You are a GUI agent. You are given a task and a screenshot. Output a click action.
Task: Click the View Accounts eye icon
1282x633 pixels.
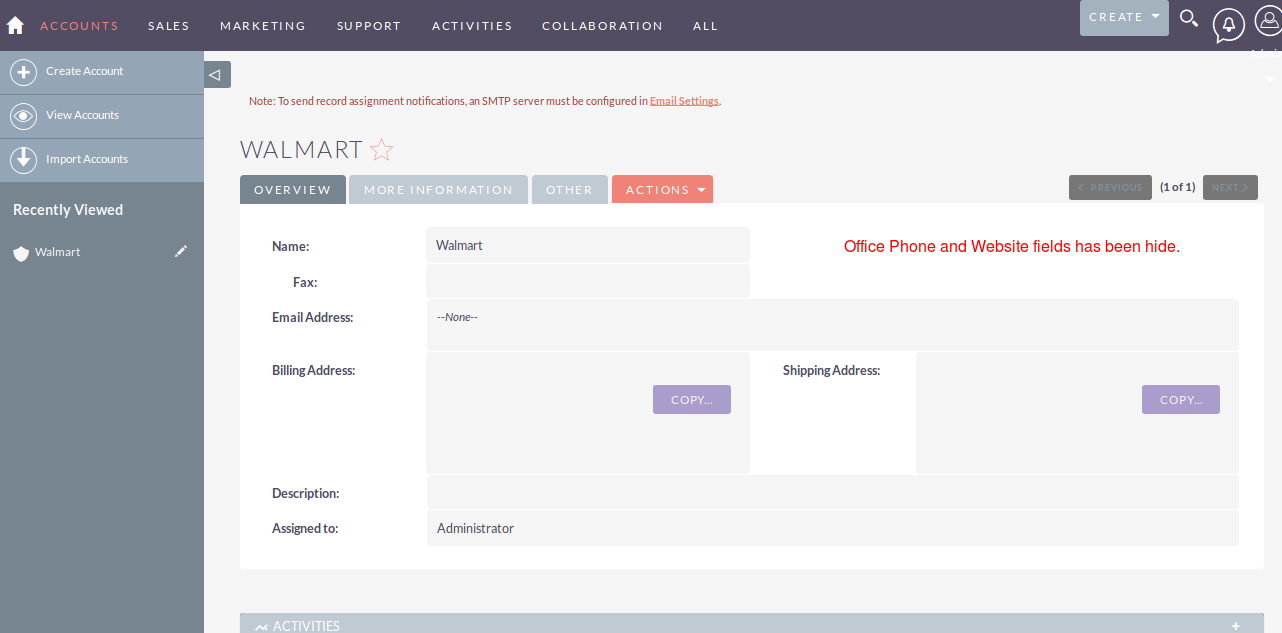pos(23,116)
